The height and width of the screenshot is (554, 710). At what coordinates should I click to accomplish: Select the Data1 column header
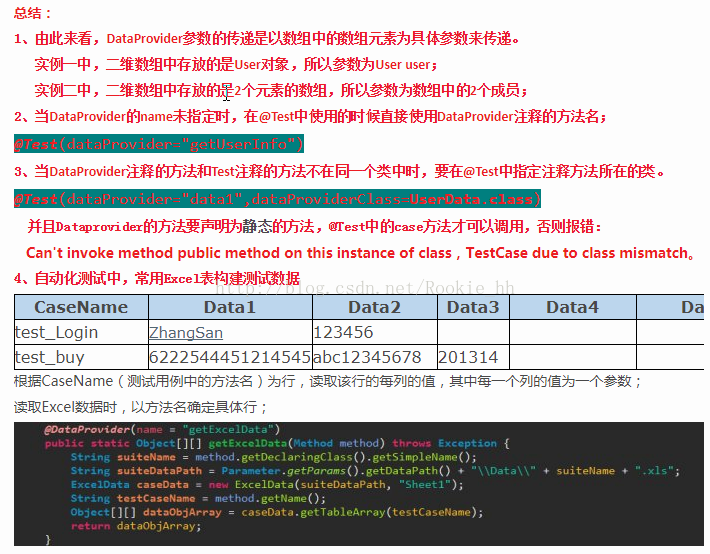click(230, 307)
